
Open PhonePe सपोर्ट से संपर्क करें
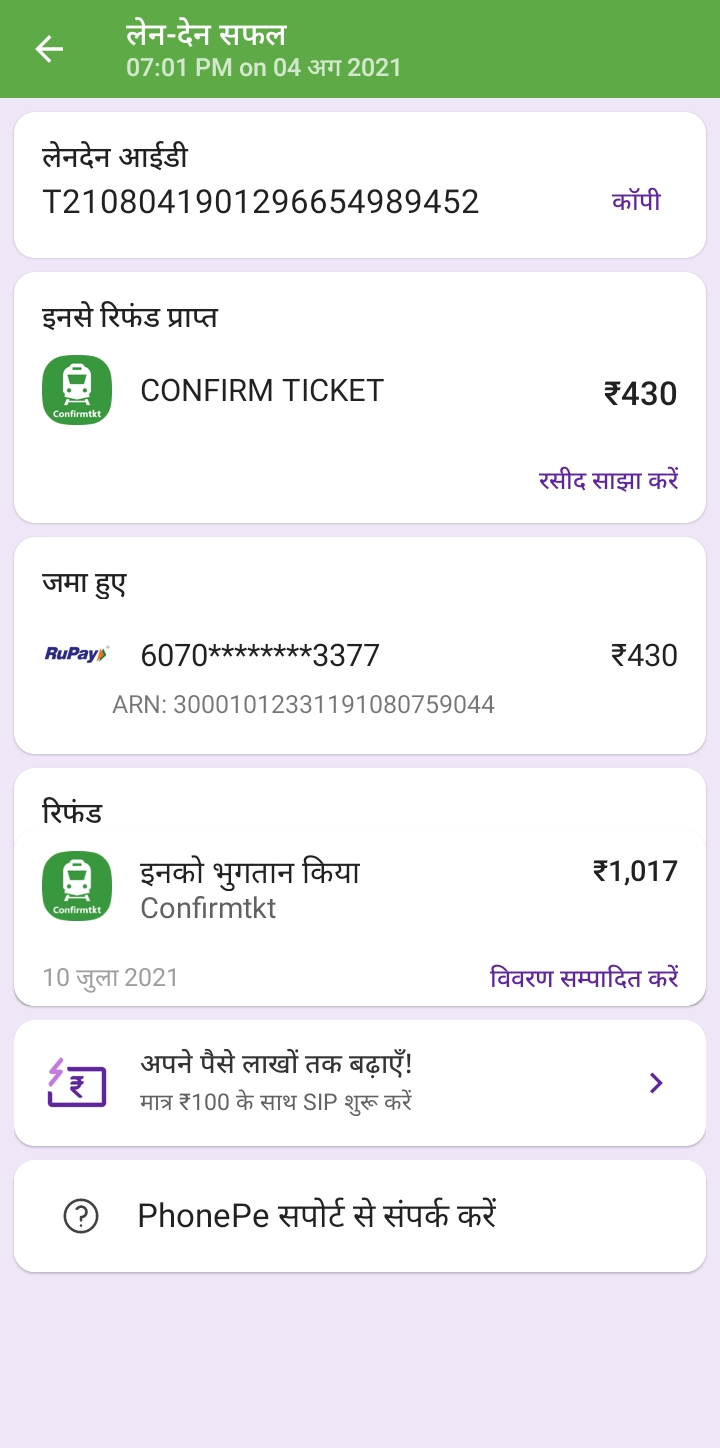click(317, 1216)
